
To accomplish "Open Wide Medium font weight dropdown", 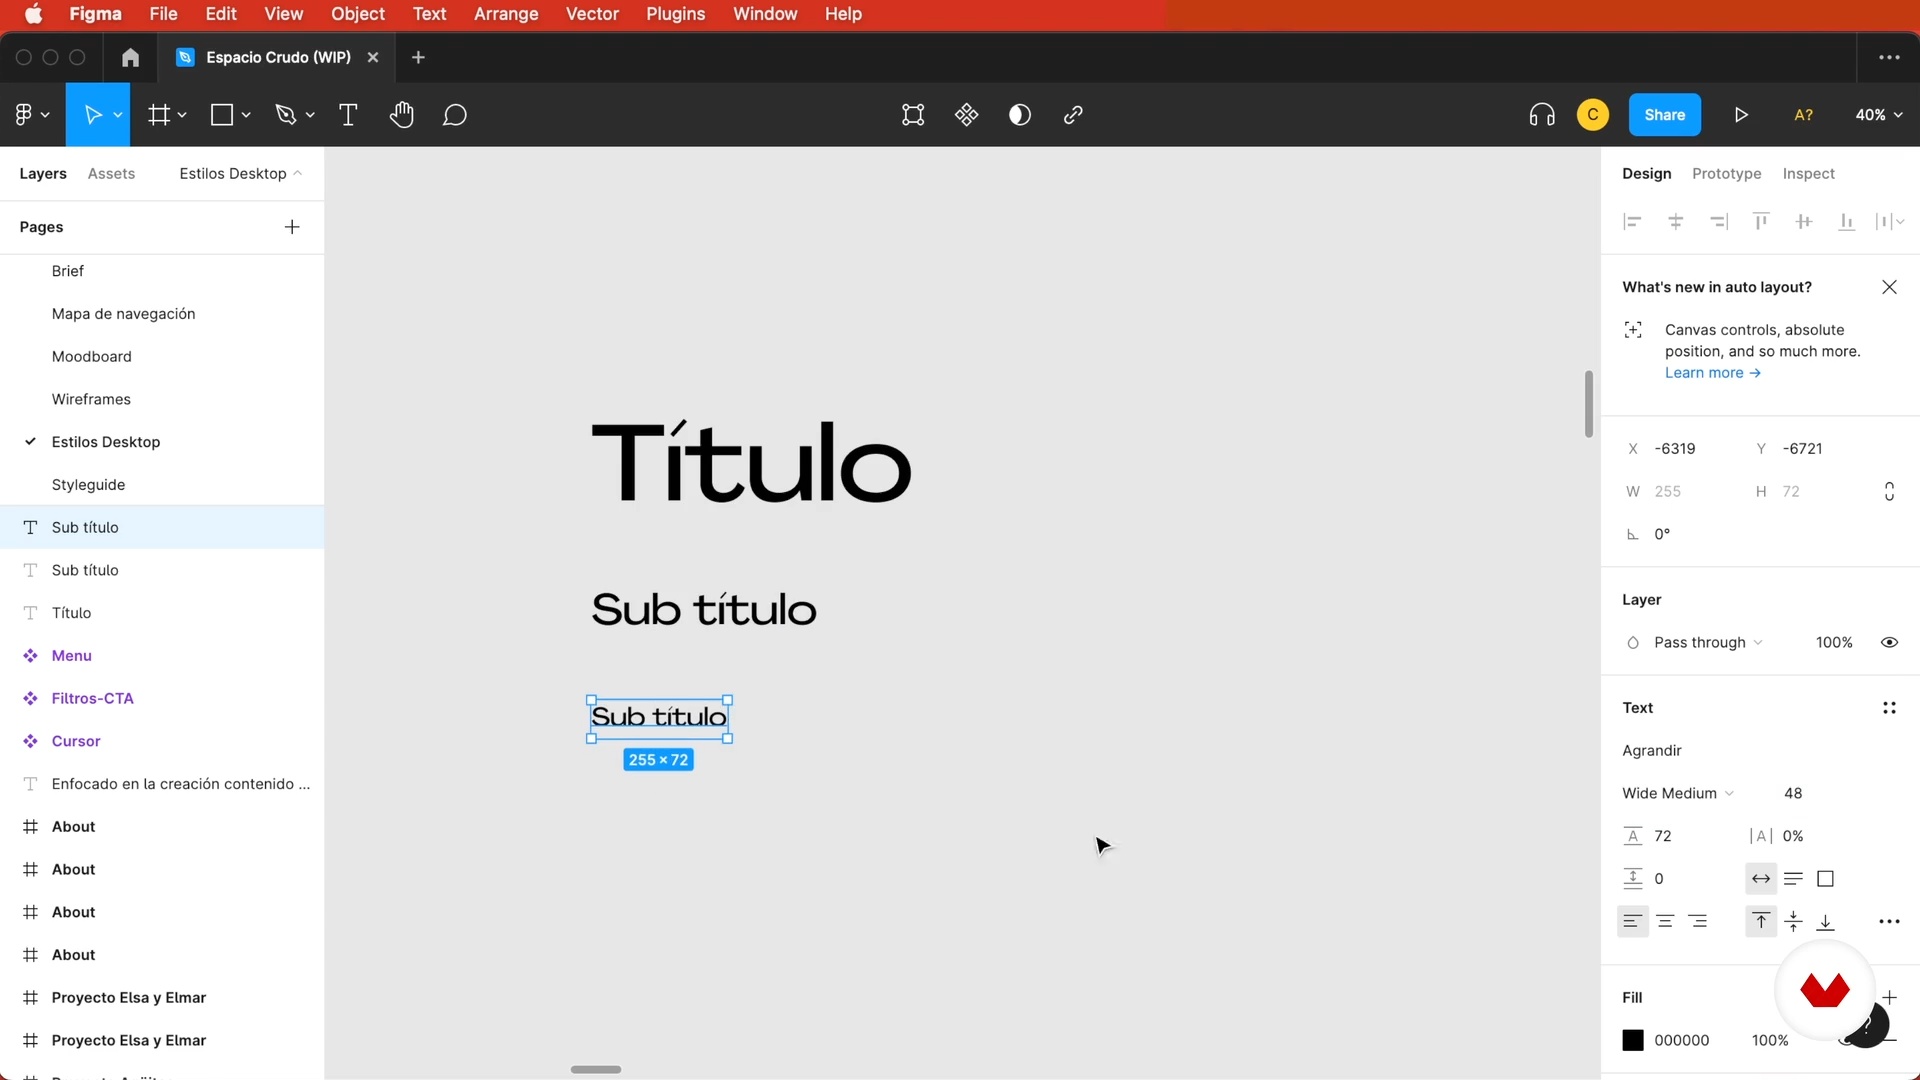I will (1678, 794).
